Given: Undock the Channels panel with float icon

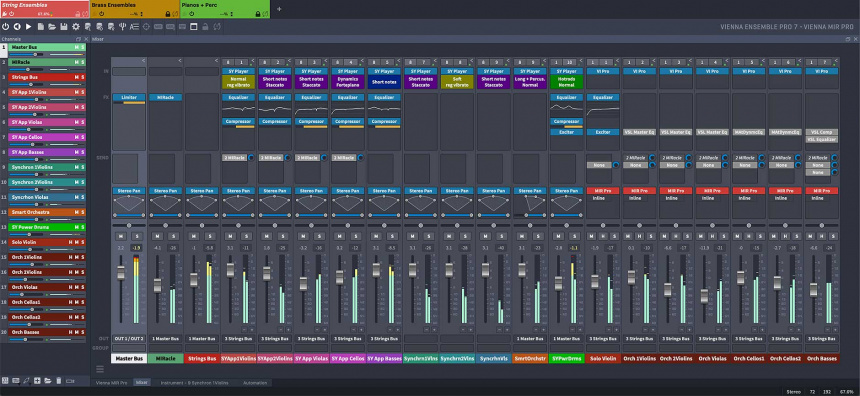Looking at the screenshot, I should pos(78,39).
